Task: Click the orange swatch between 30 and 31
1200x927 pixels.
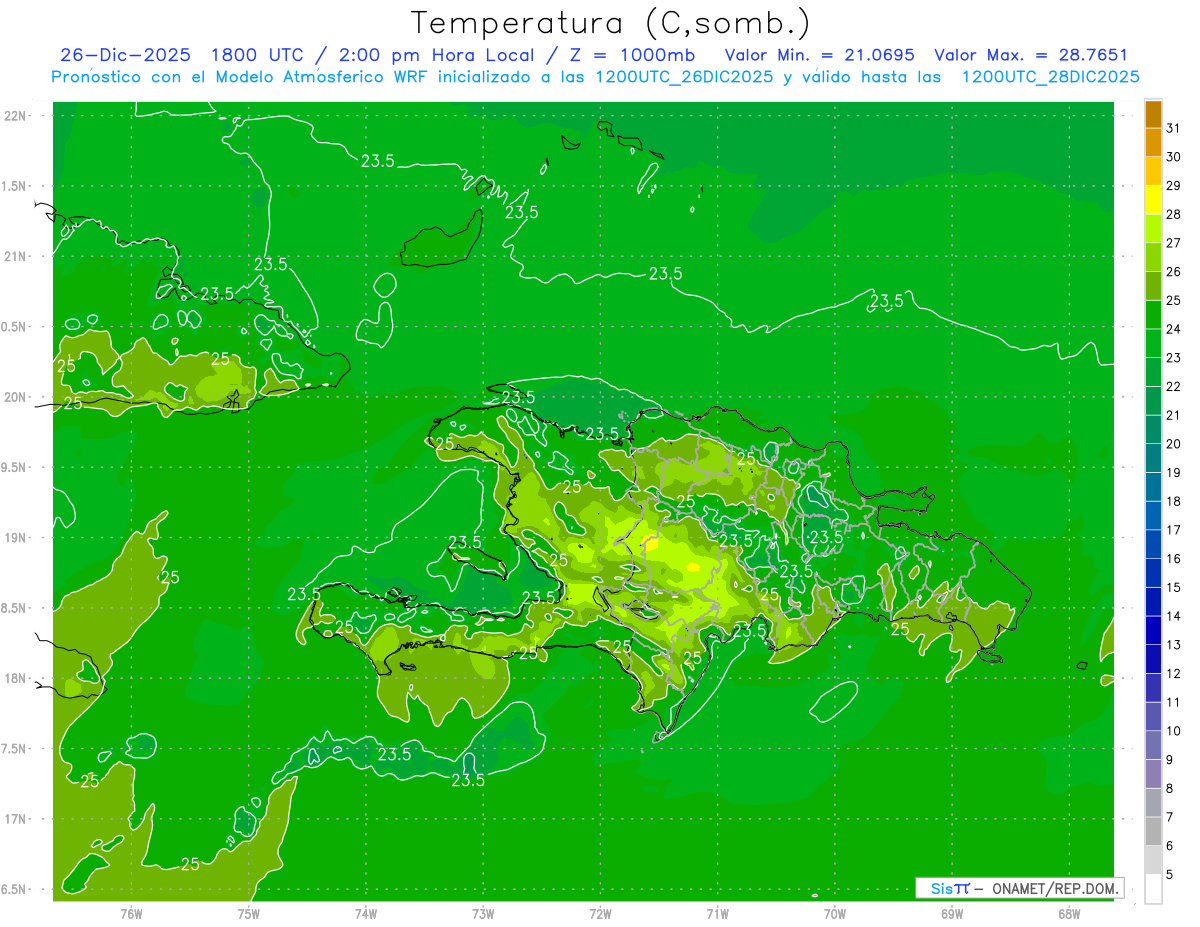Action: coord(1153,142)
